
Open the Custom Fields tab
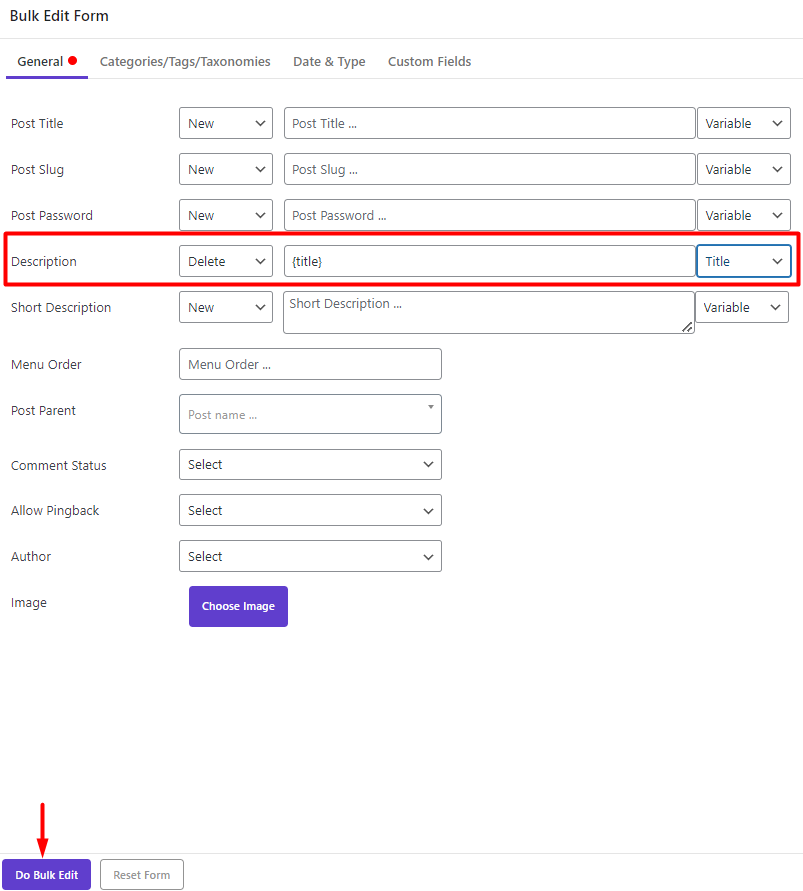[x=429, y=61]
